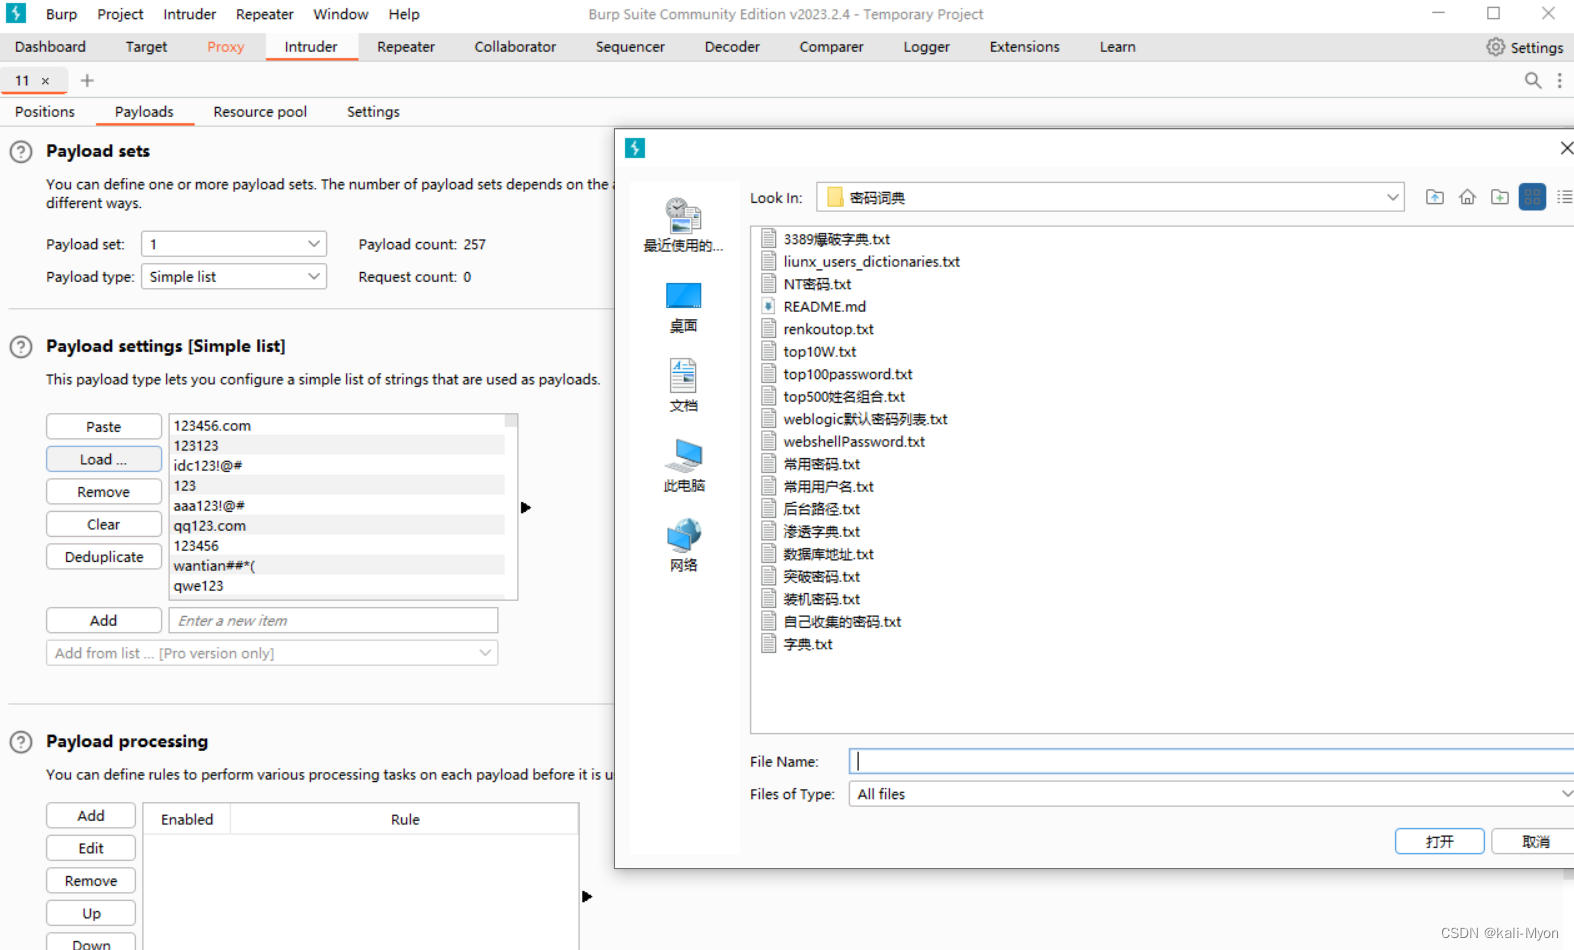Switch file dialog to list details view

point(1564,197)
